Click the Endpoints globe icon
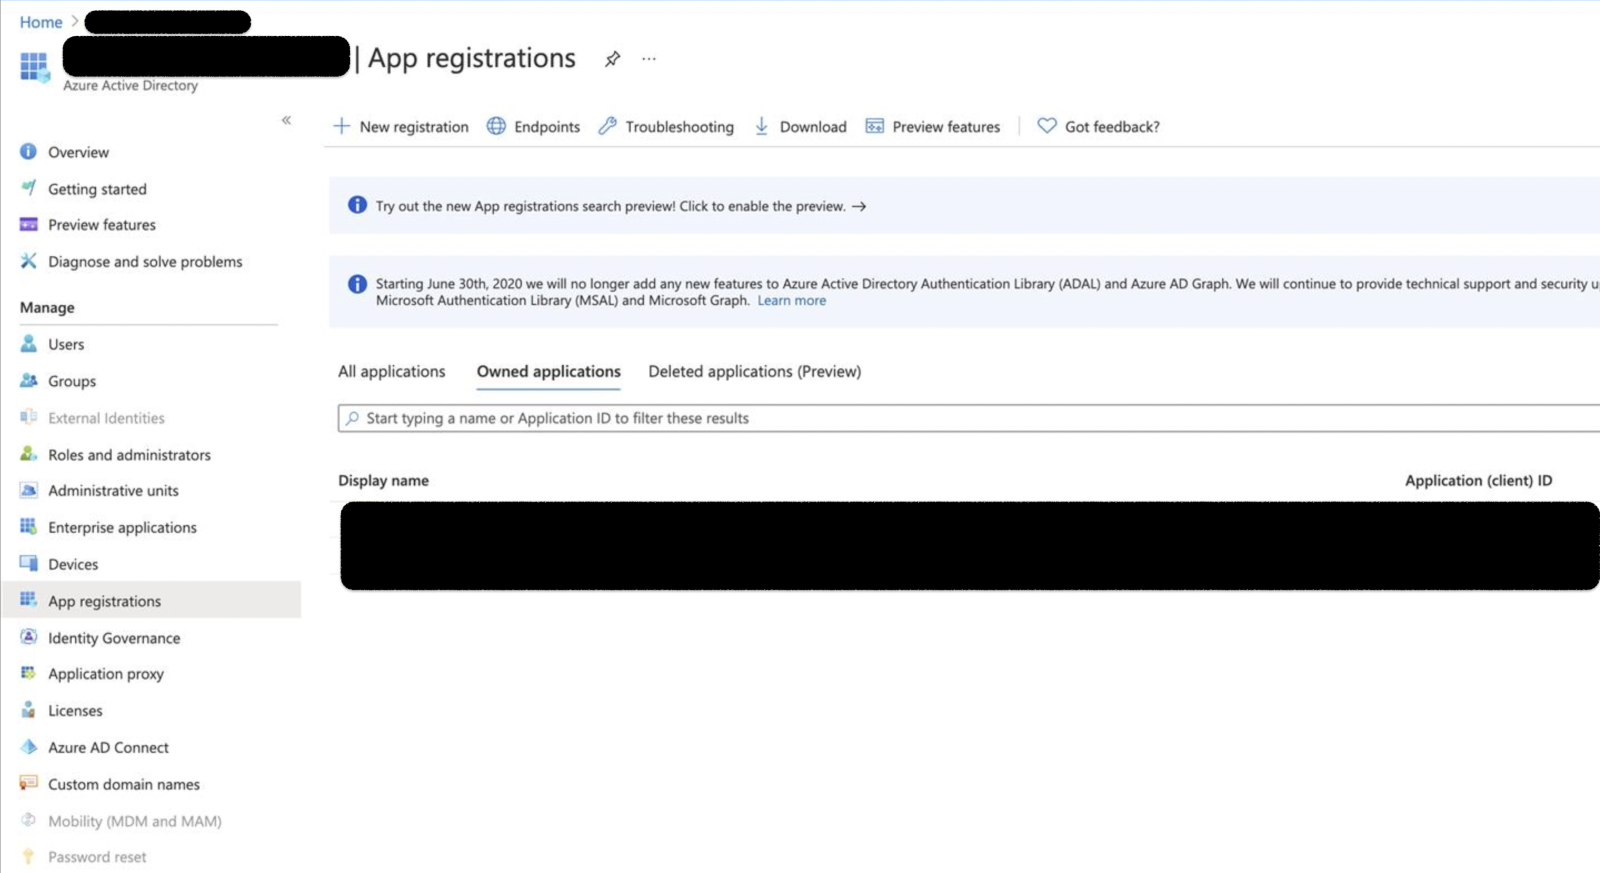 [x=496, y=126]
